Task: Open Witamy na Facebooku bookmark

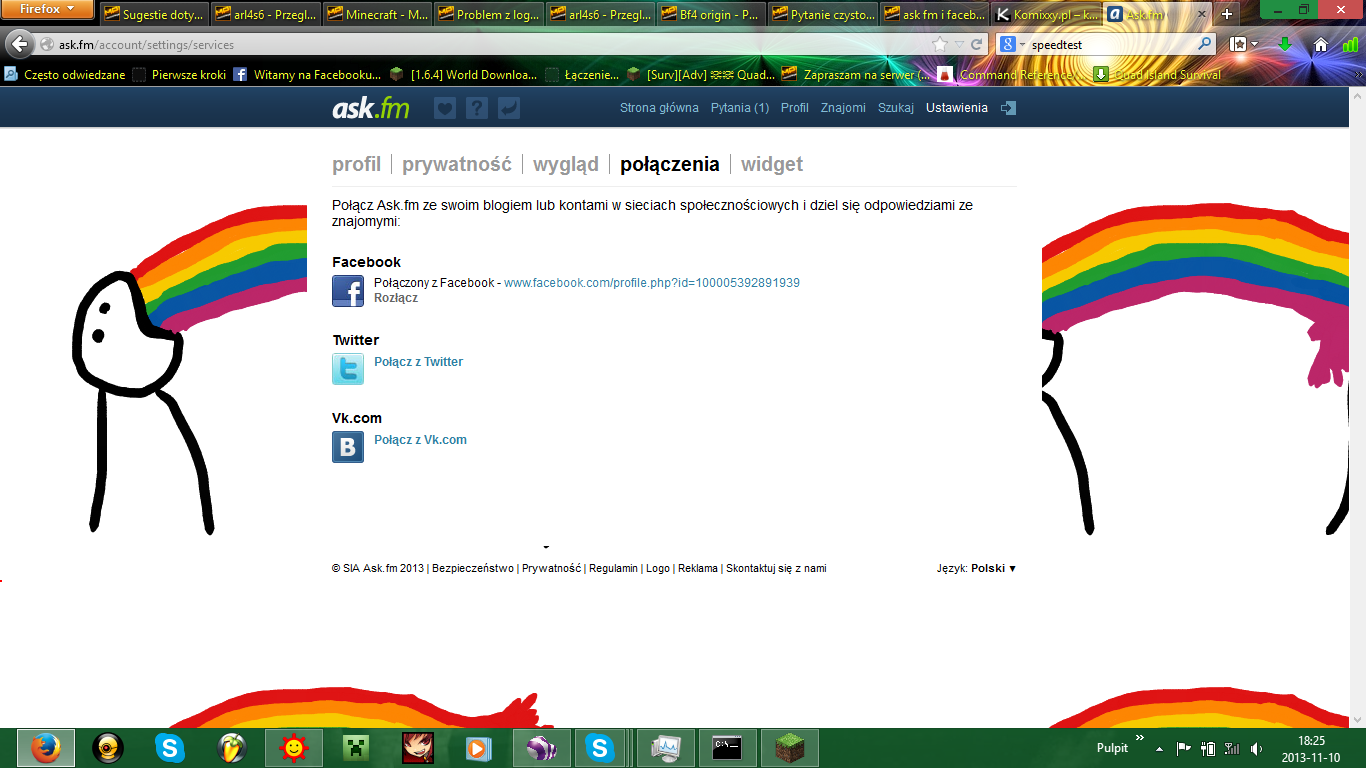Action: (307, 74)
